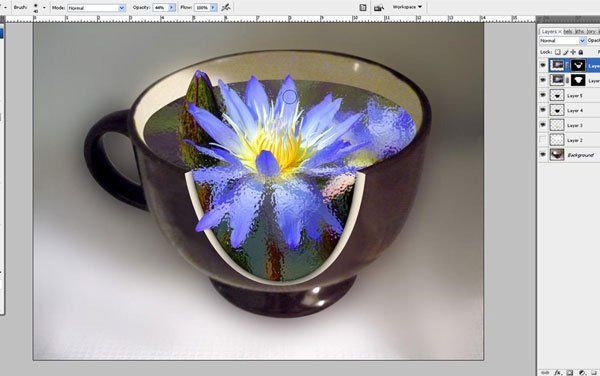
Task: Hide Layer 5 visibility eye
Action: [543, 95]
